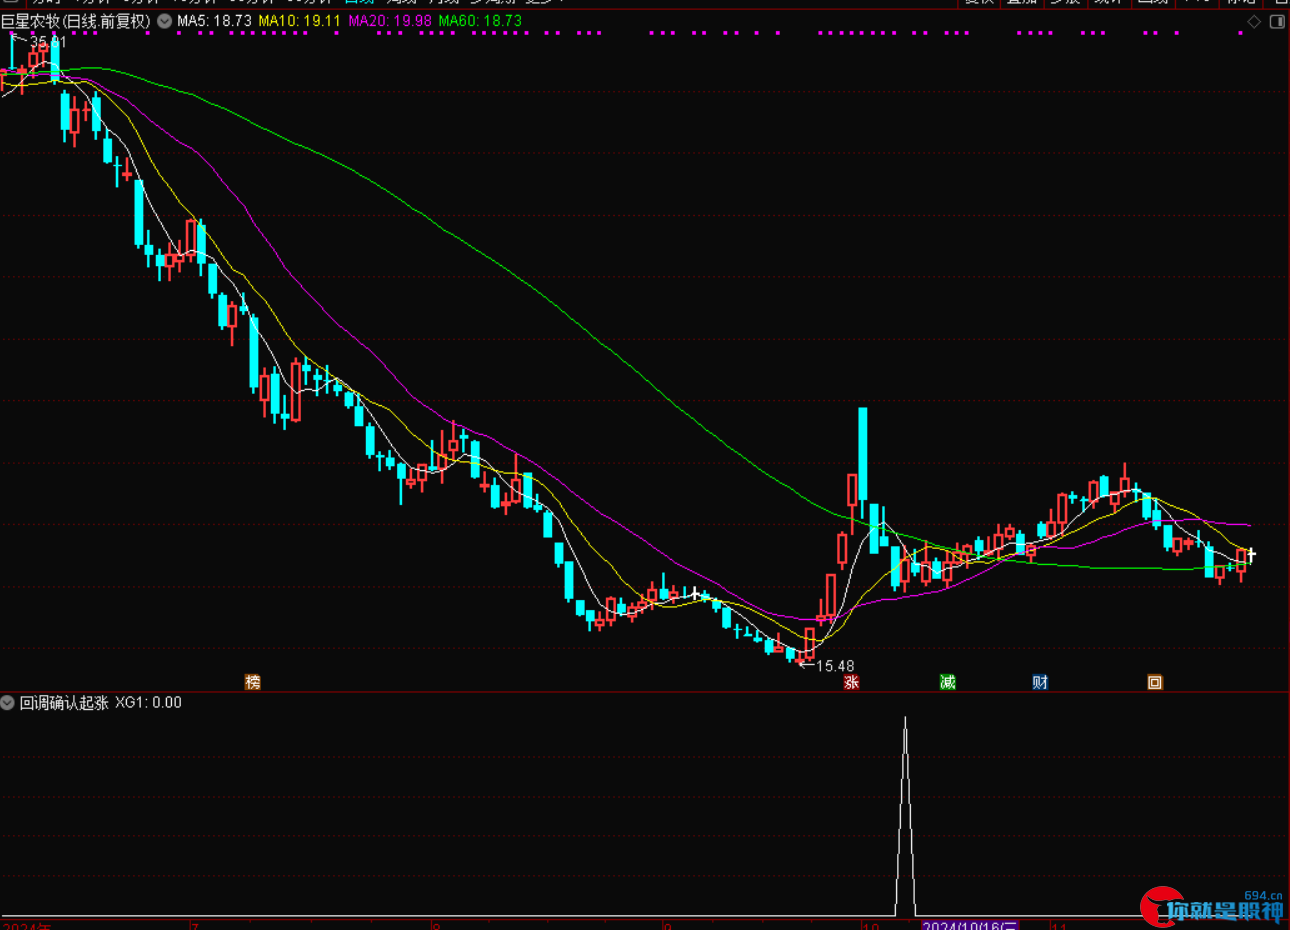
Task: Click the blue 财 event marker
Action: coord(1040,682)
